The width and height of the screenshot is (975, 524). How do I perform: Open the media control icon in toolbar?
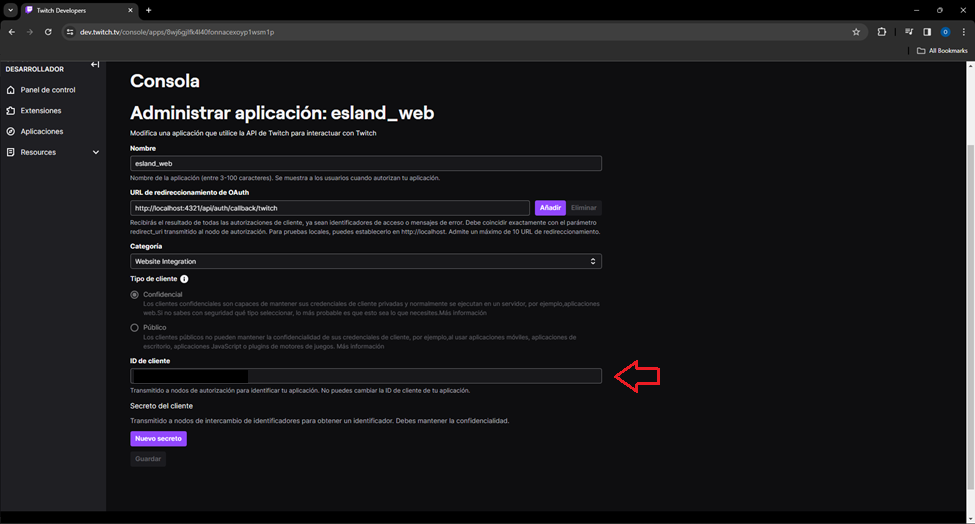pyautogui.click(x=909, y=32)
